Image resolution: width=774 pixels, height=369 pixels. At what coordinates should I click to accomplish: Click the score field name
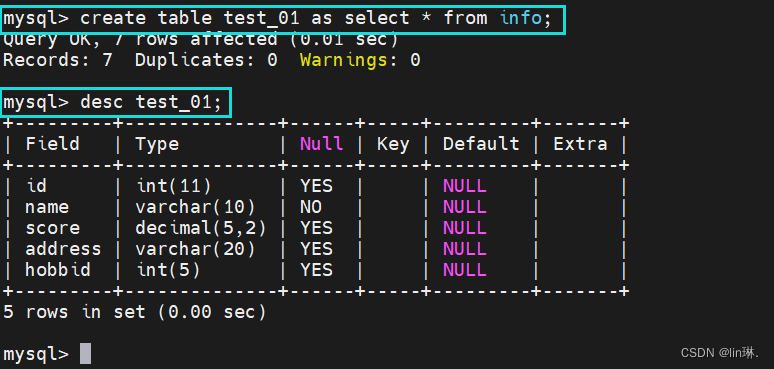click(52, 228)
